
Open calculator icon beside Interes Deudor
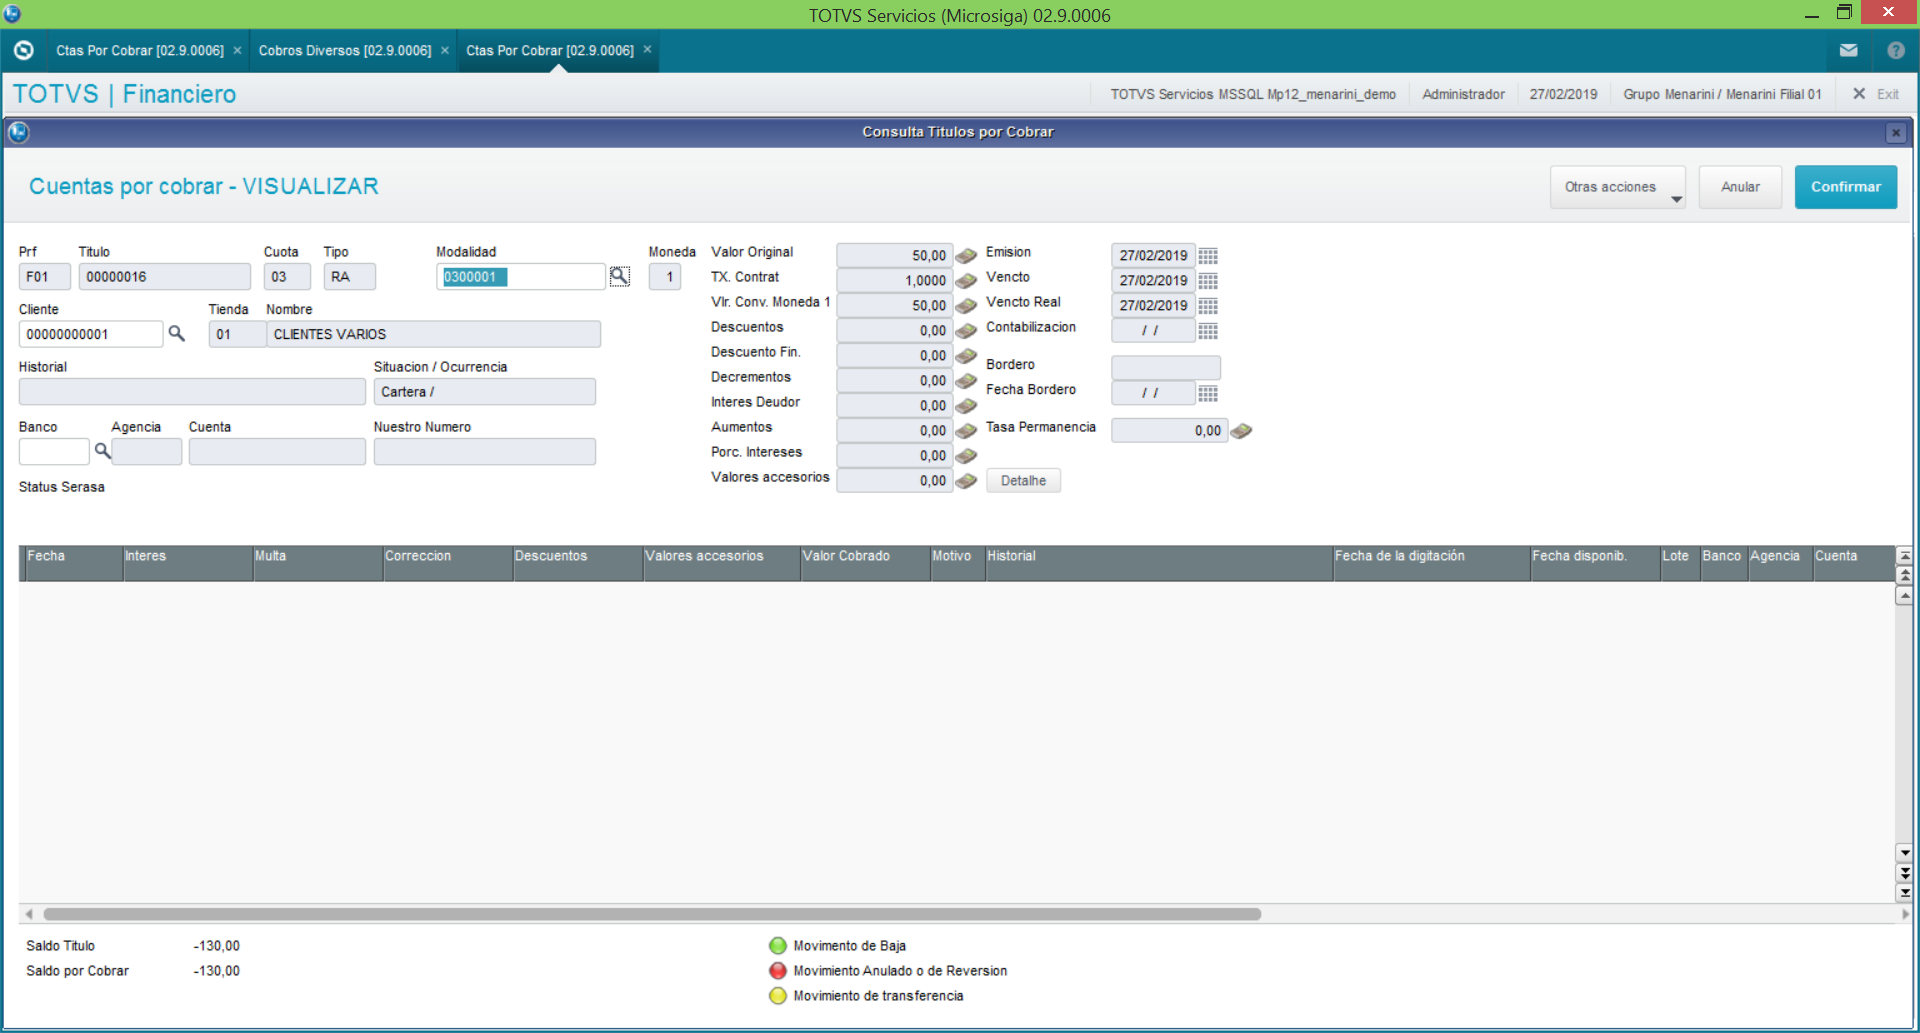tap(966, 406)
